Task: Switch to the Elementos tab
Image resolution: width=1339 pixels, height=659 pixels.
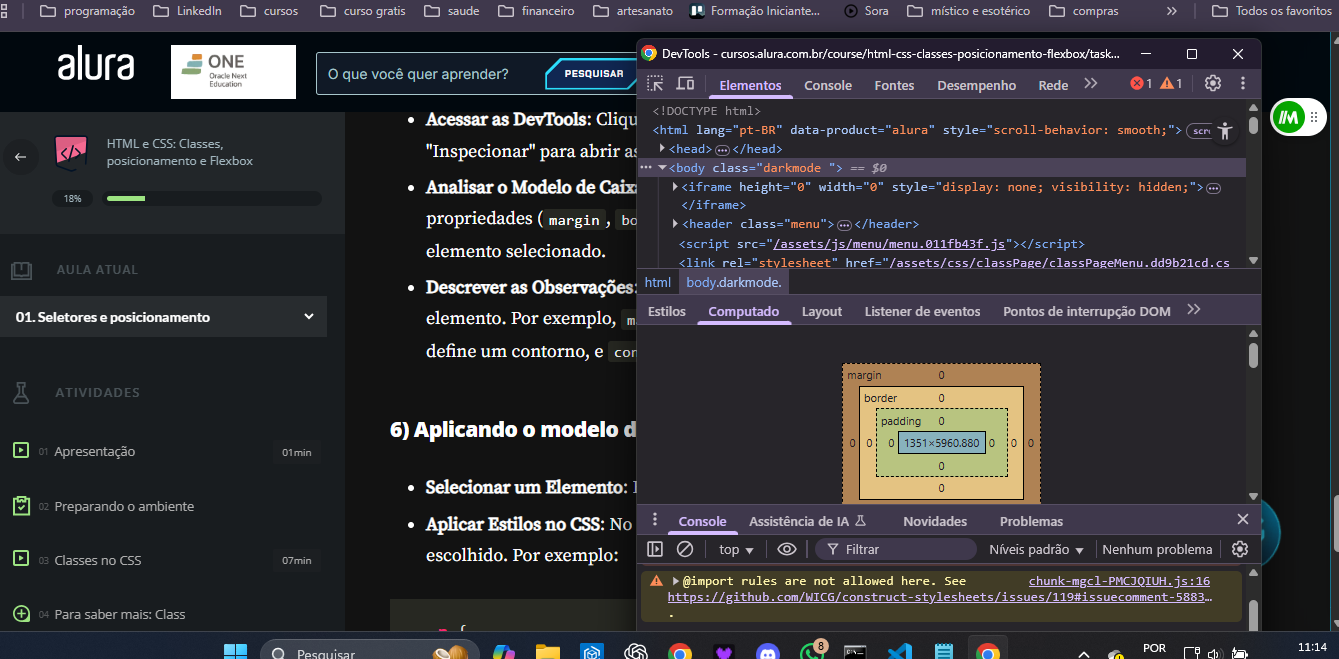Action: 751,85
